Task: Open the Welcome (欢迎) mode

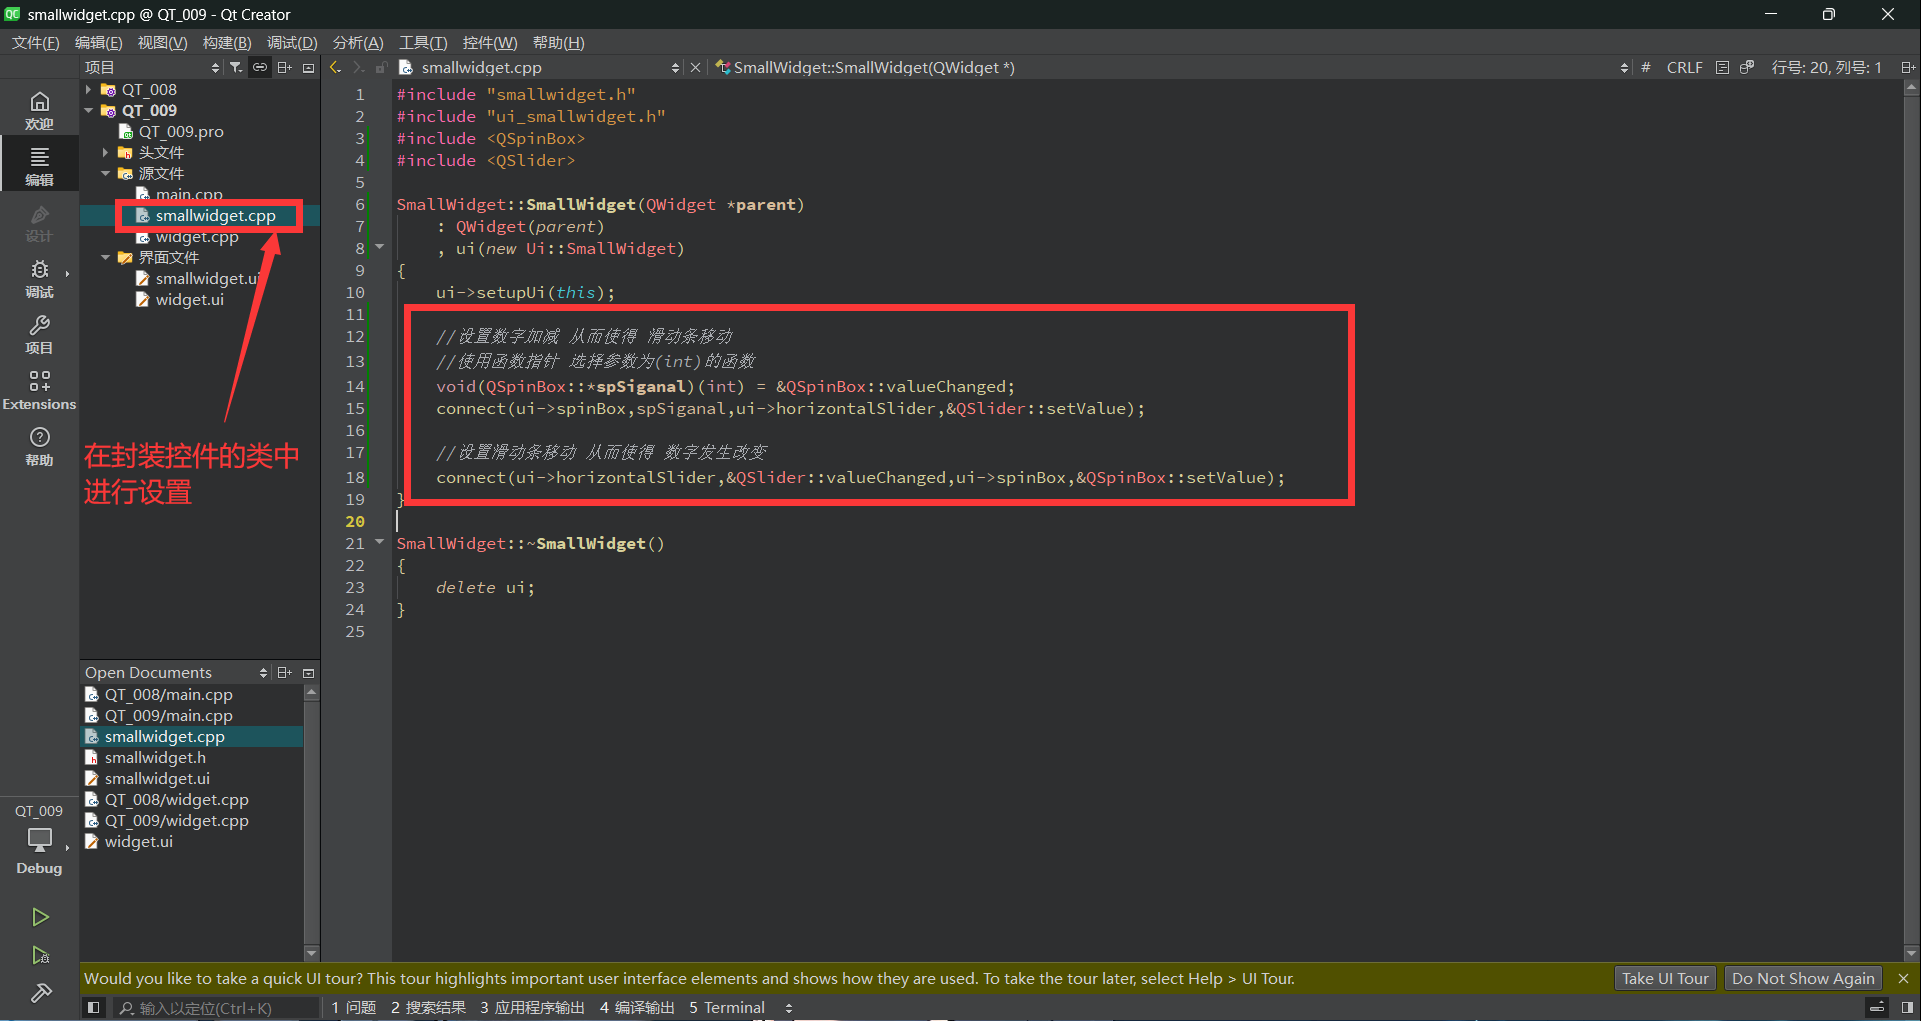Action: (39, 109)
